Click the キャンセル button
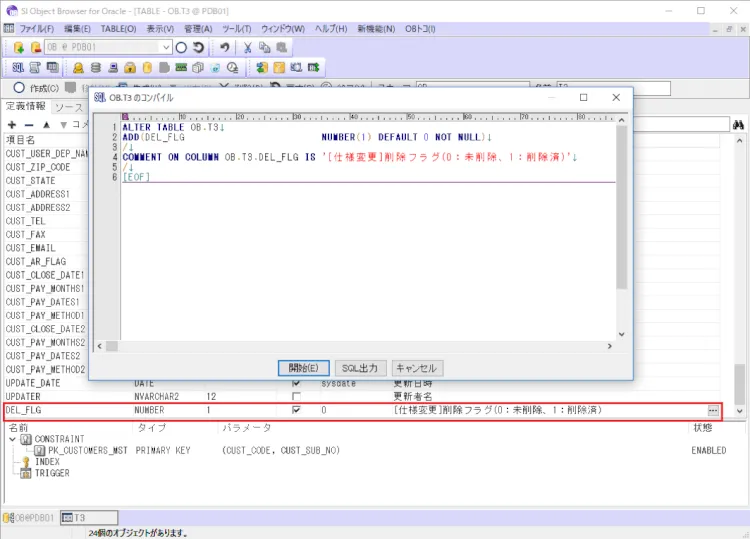 point(417,368)
